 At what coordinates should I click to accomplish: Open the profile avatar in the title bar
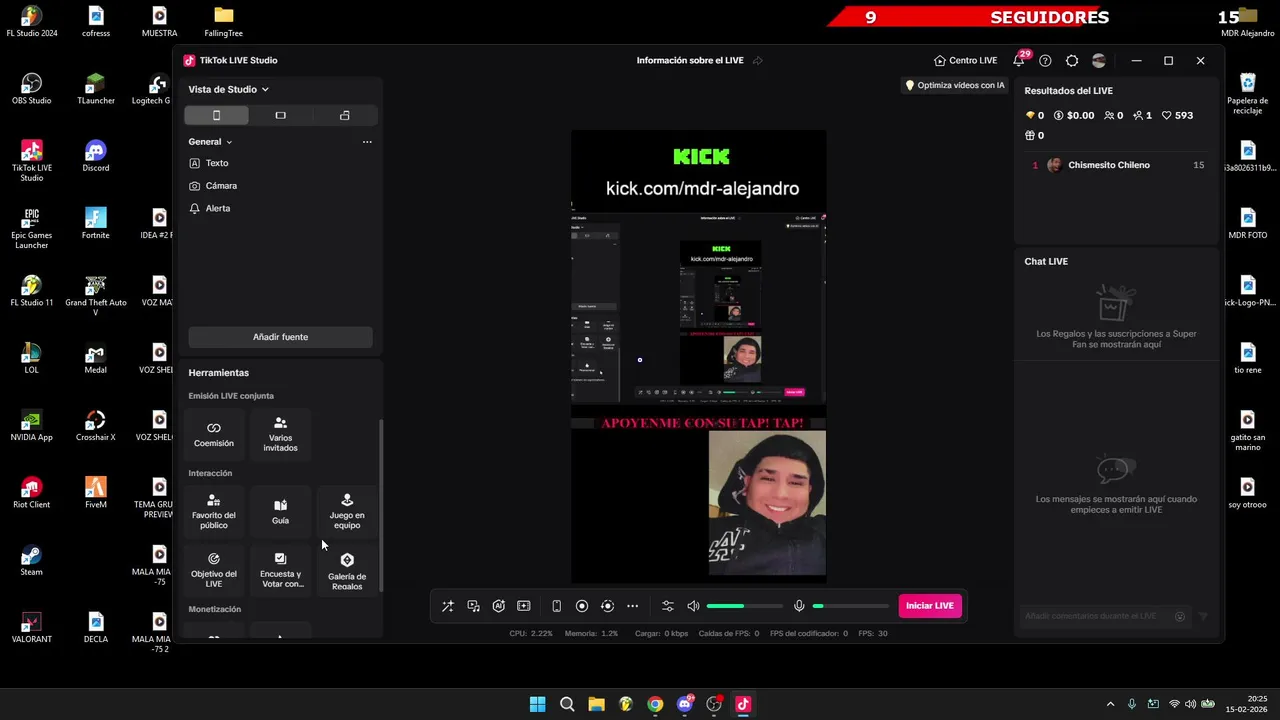pos(1099,60)
